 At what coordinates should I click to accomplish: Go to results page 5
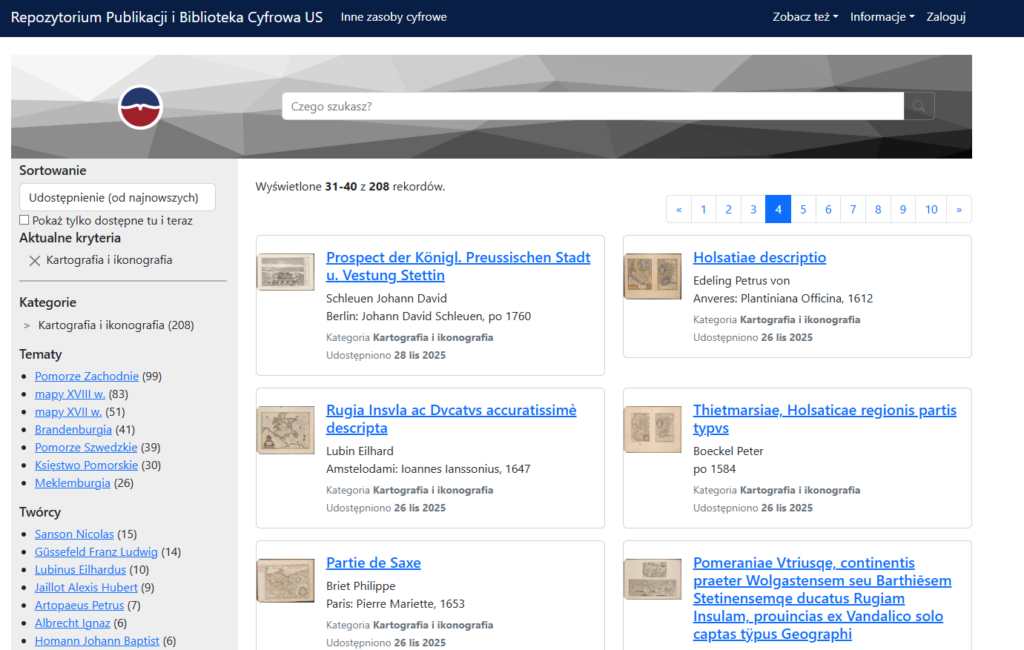[x=803, y=209]
